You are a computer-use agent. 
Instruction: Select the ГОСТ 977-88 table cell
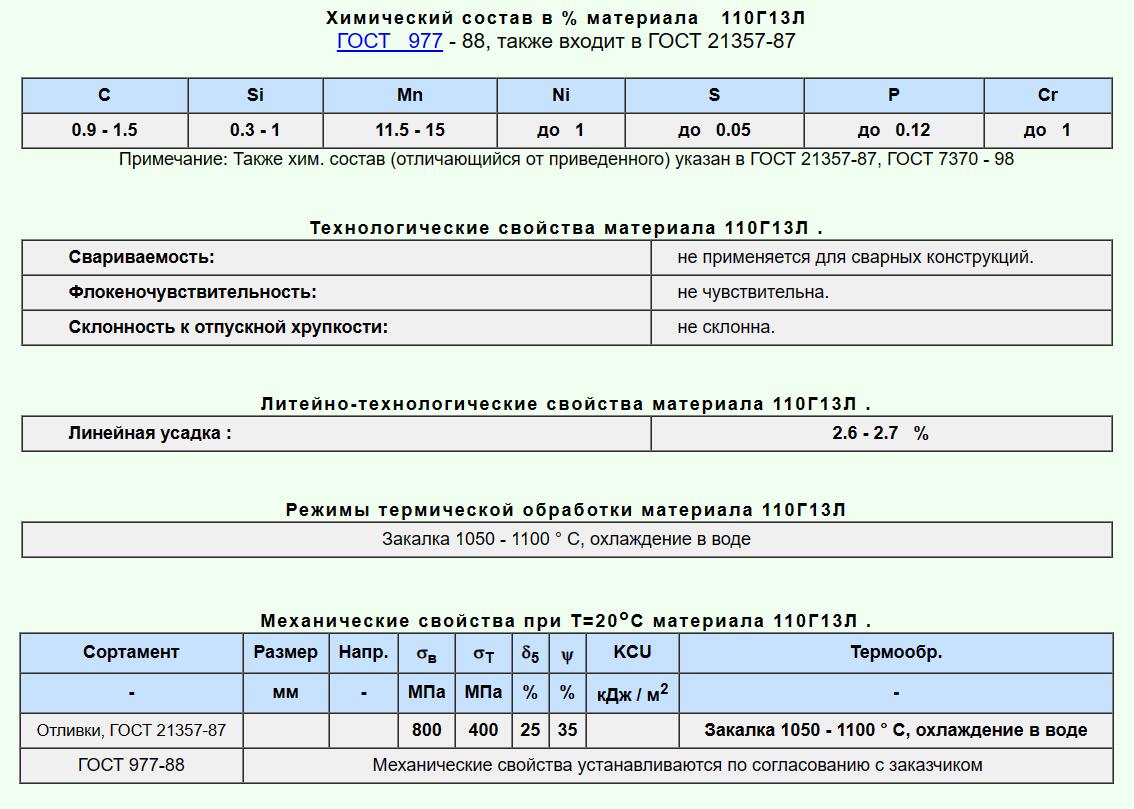pos(131,765)
